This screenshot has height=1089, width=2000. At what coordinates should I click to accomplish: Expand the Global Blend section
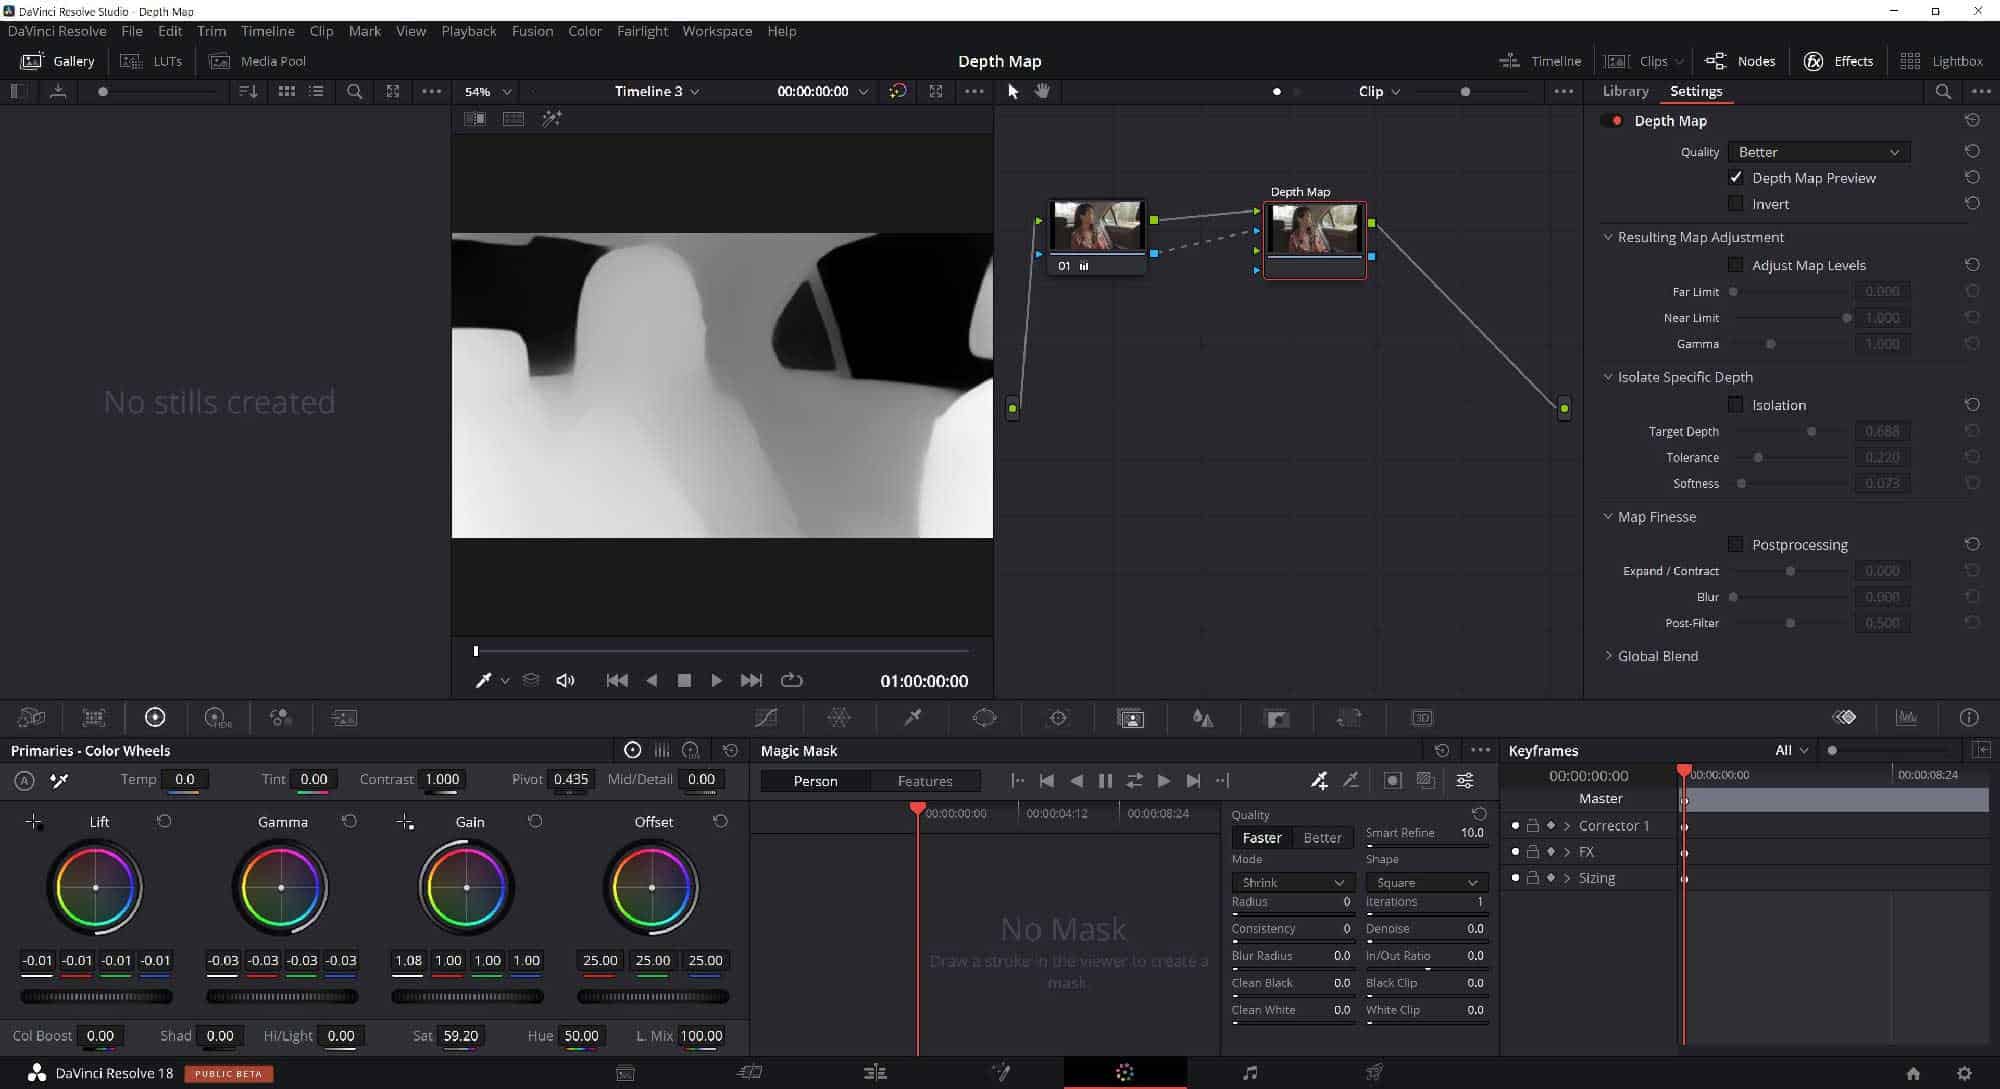(1608, 656)
